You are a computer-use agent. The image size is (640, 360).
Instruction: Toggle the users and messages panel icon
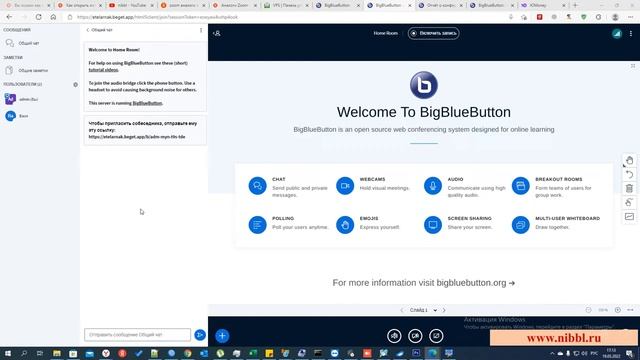[x=217, y=33]
